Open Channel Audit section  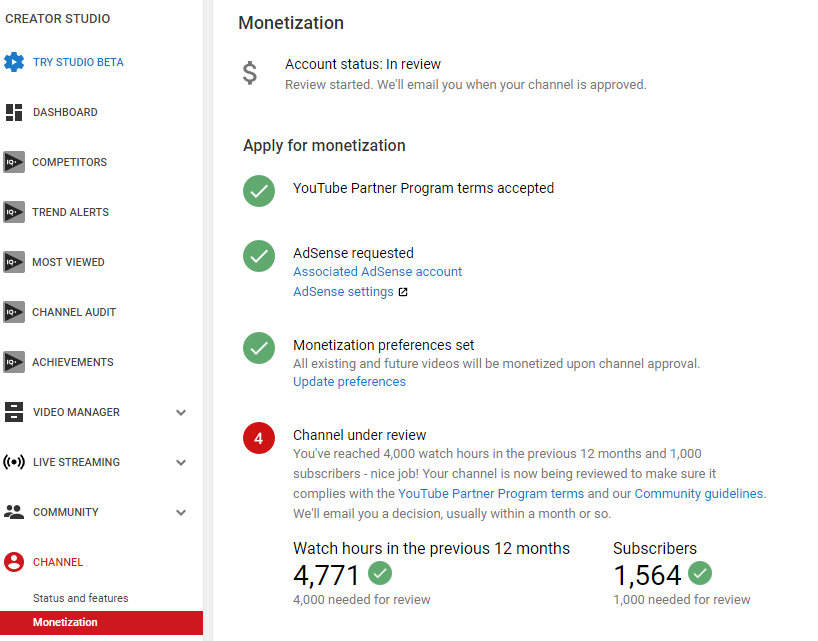[x=74, y=312]
